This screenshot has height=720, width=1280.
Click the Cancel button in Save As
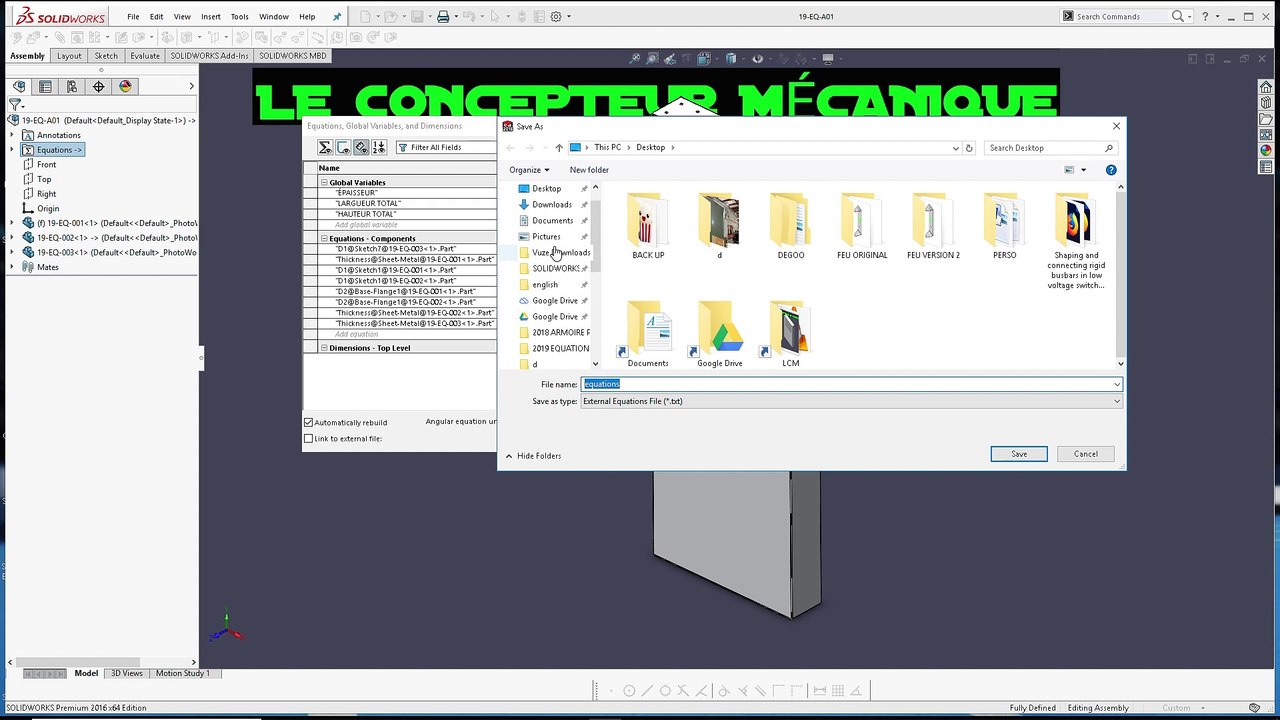pos(1086,454)
